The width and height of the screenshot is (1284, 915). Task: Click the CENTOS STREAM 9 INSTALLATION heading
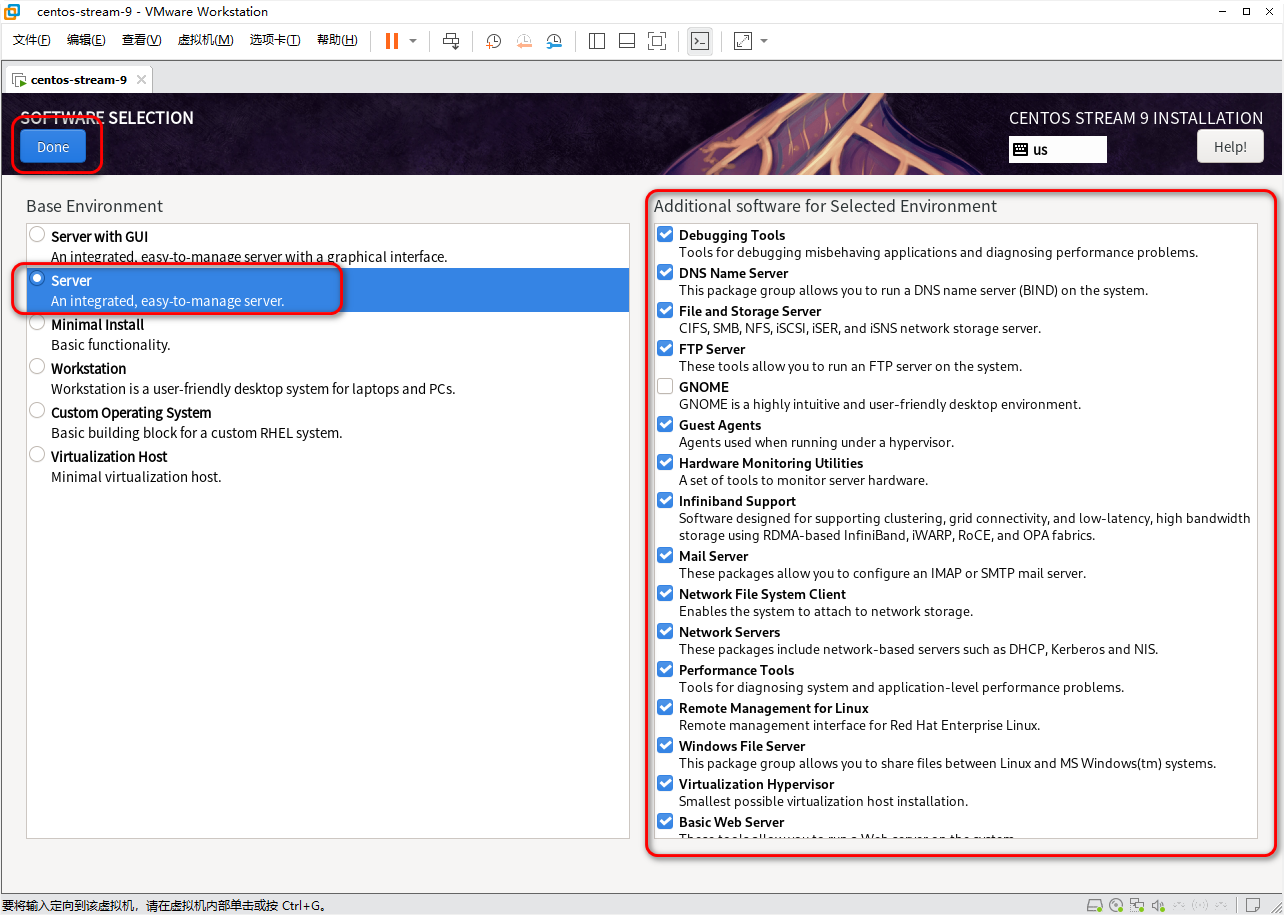coord(1136,118)
